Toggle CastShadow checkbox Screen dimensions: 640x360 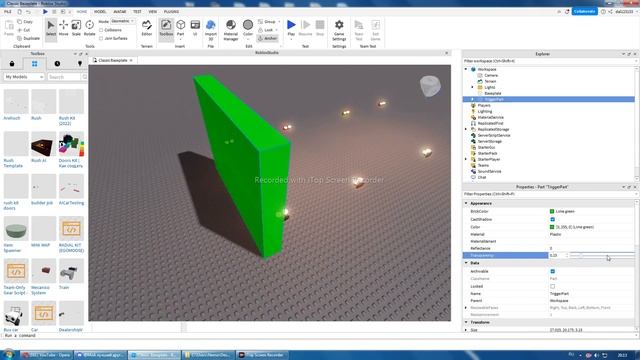point(552,219)
